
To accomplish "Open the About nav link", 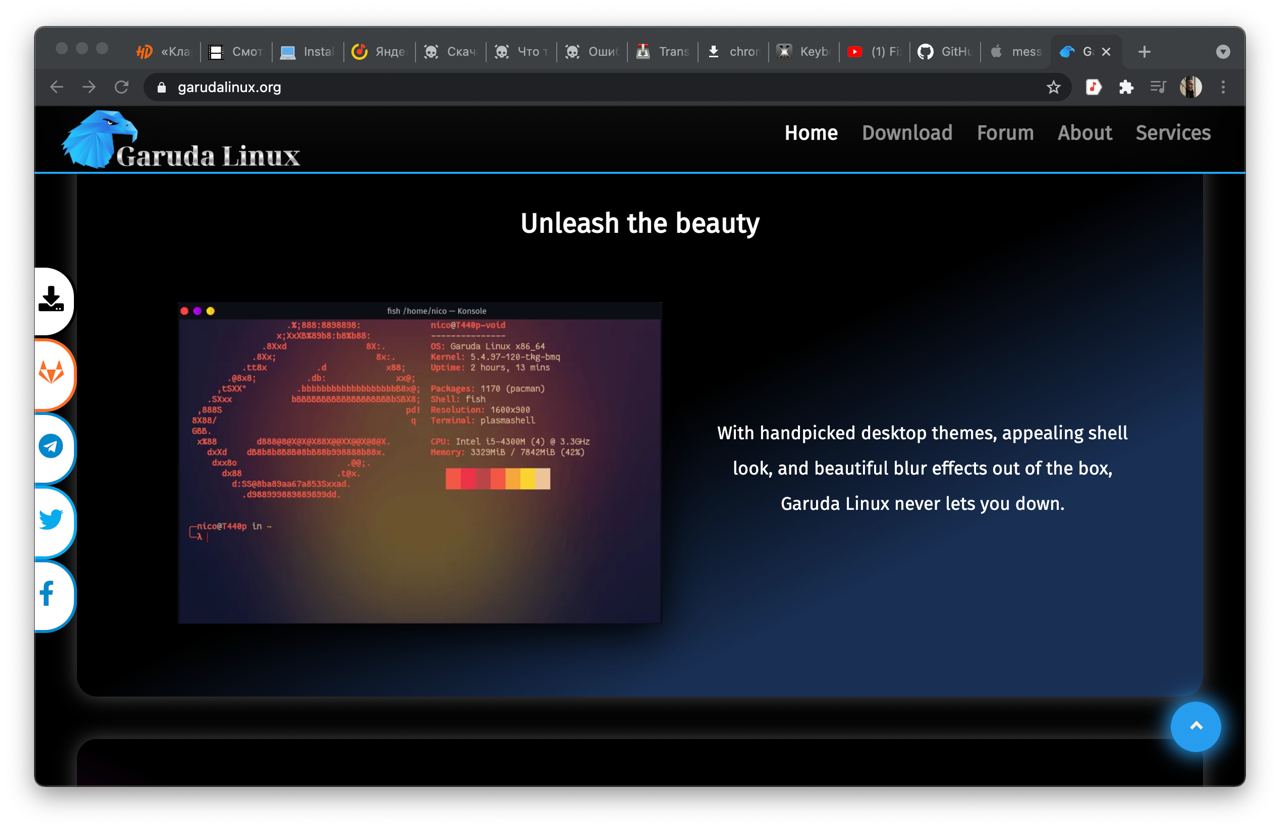I will [1085, 133].
